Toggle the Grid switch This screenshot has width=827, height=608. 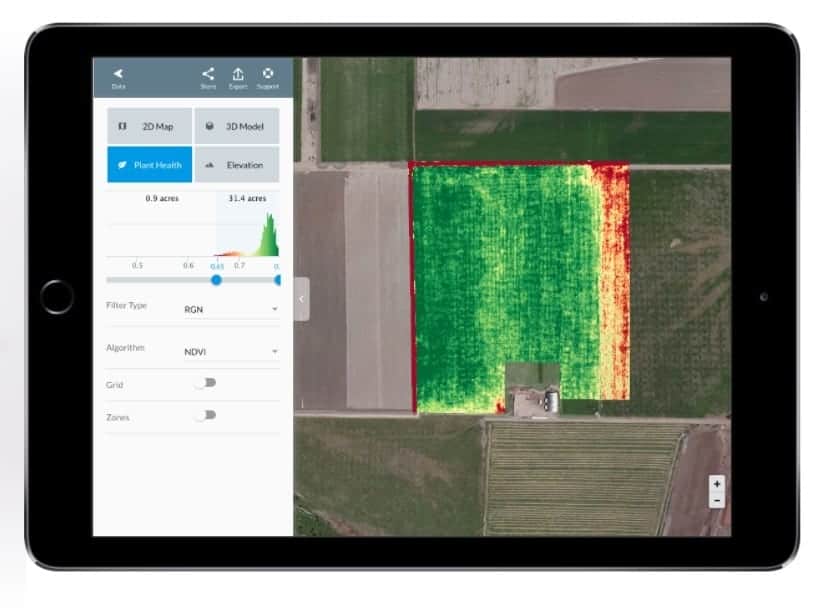point(205,383)
